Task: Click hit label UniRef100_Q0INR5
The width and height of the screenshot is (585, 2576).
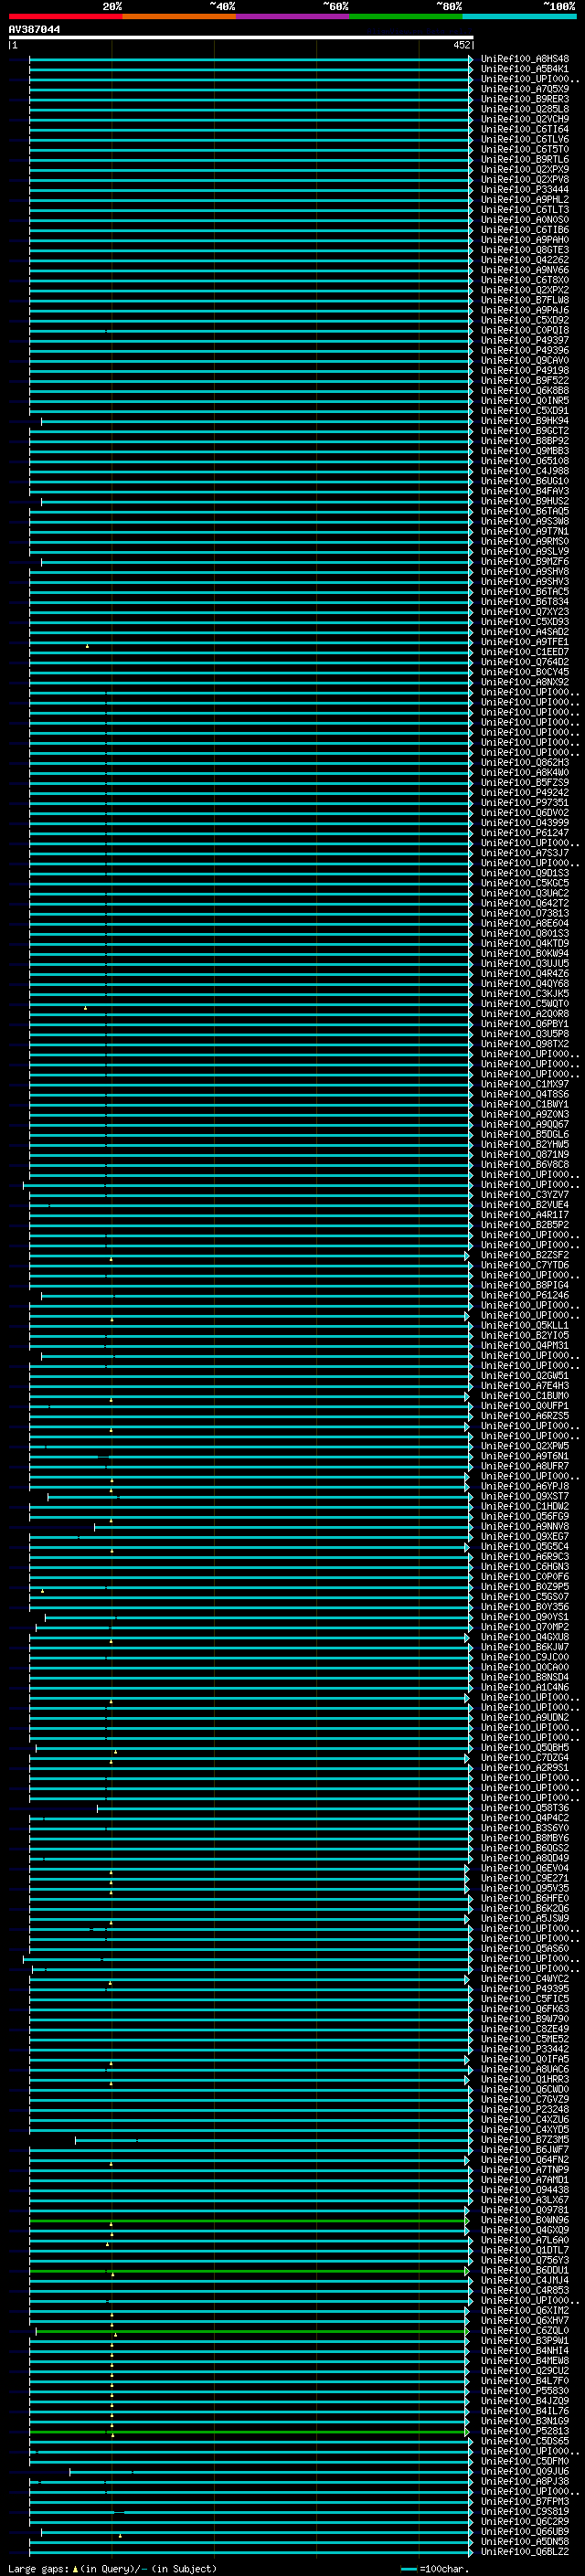Action: coord(525,401)
